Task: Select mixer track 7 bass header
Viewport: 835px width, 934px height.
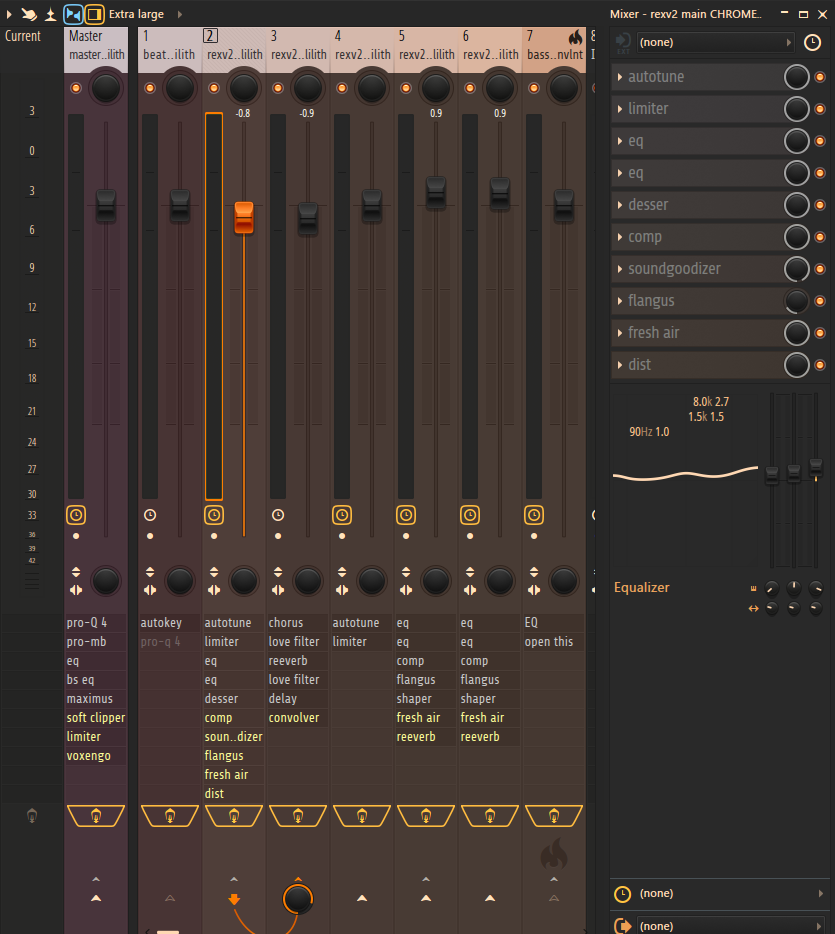Action: (x=554, y=45)
